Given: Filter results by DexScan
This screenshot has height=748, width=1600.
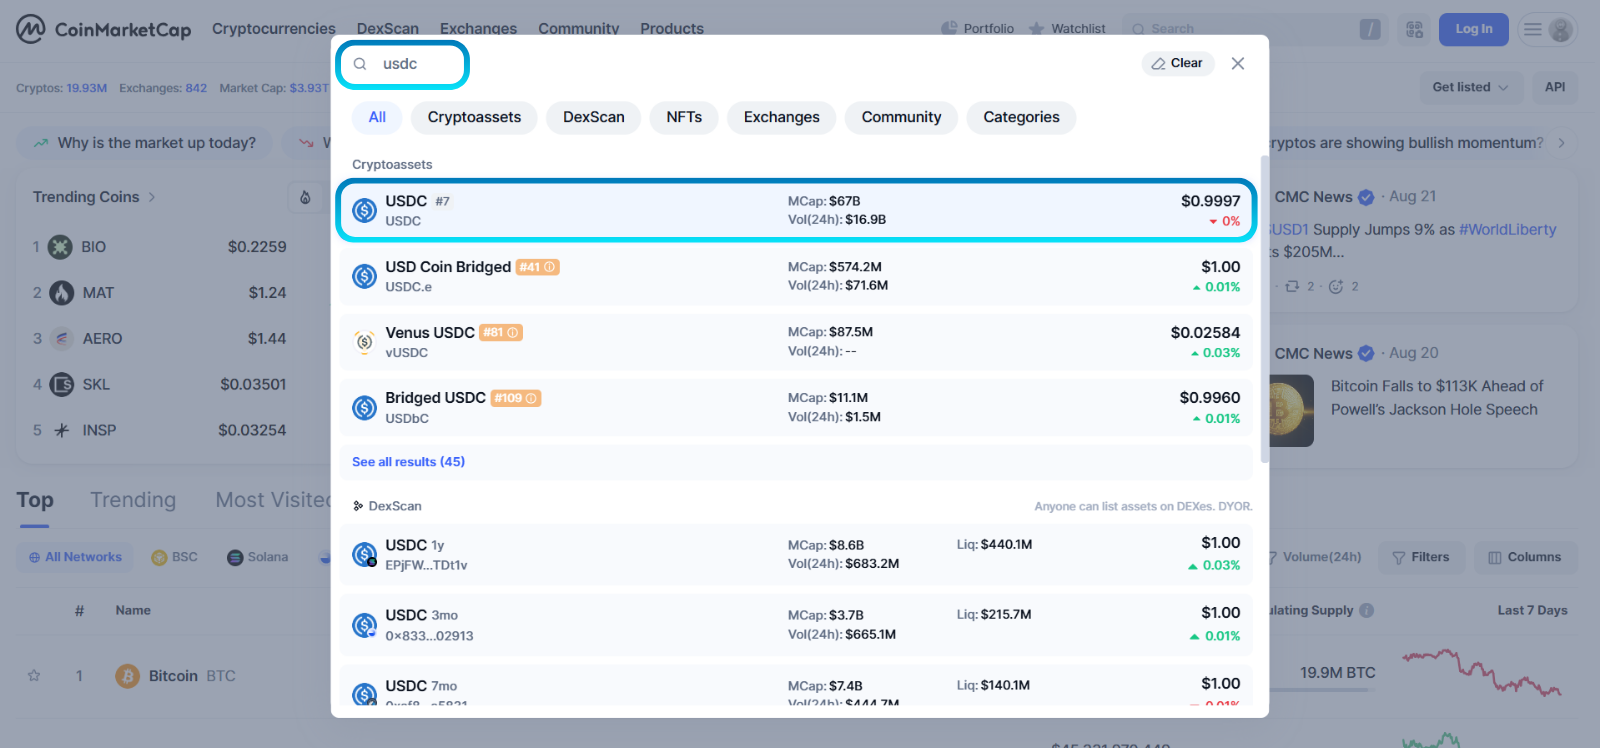Looking at the screenshot, I should (594, 117).
